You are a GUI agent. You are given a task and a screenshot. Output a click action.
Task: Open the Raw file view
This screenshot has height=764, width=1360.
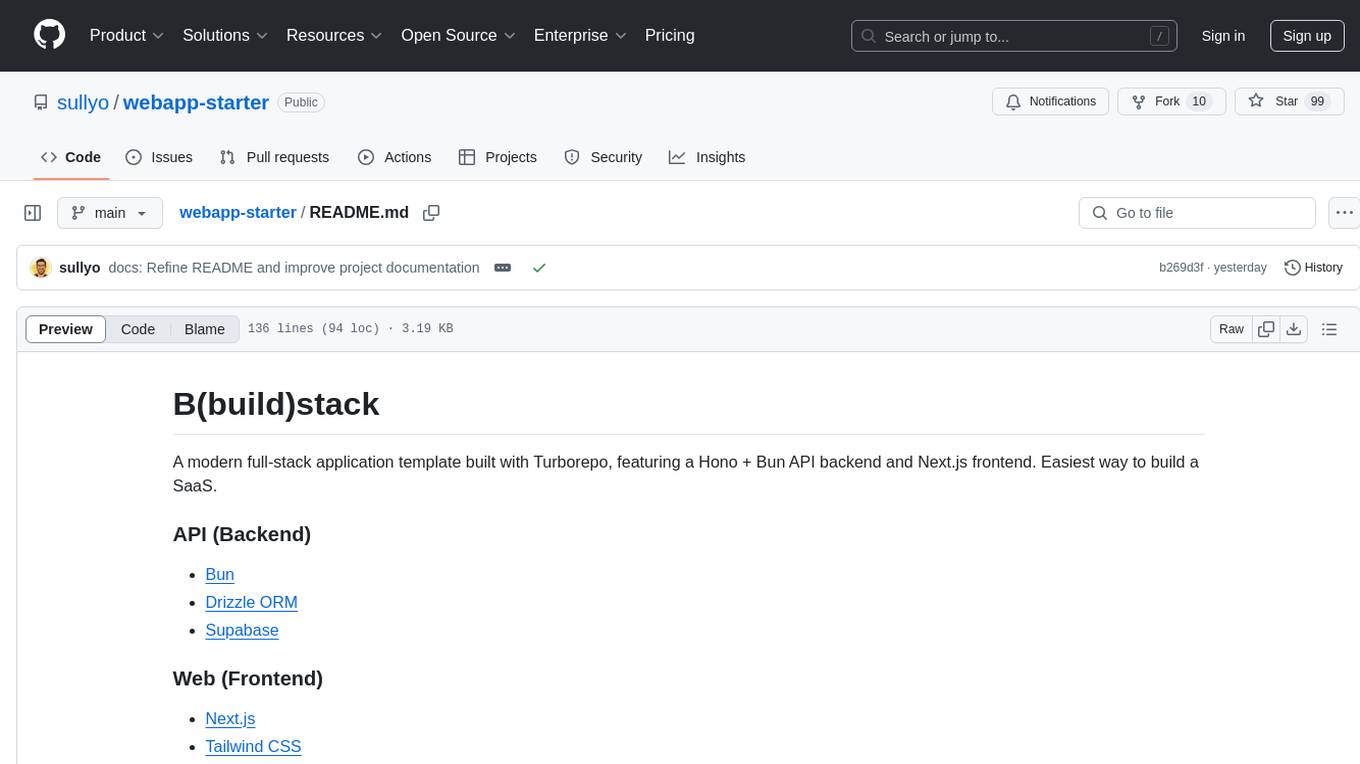click(1231, 329)
